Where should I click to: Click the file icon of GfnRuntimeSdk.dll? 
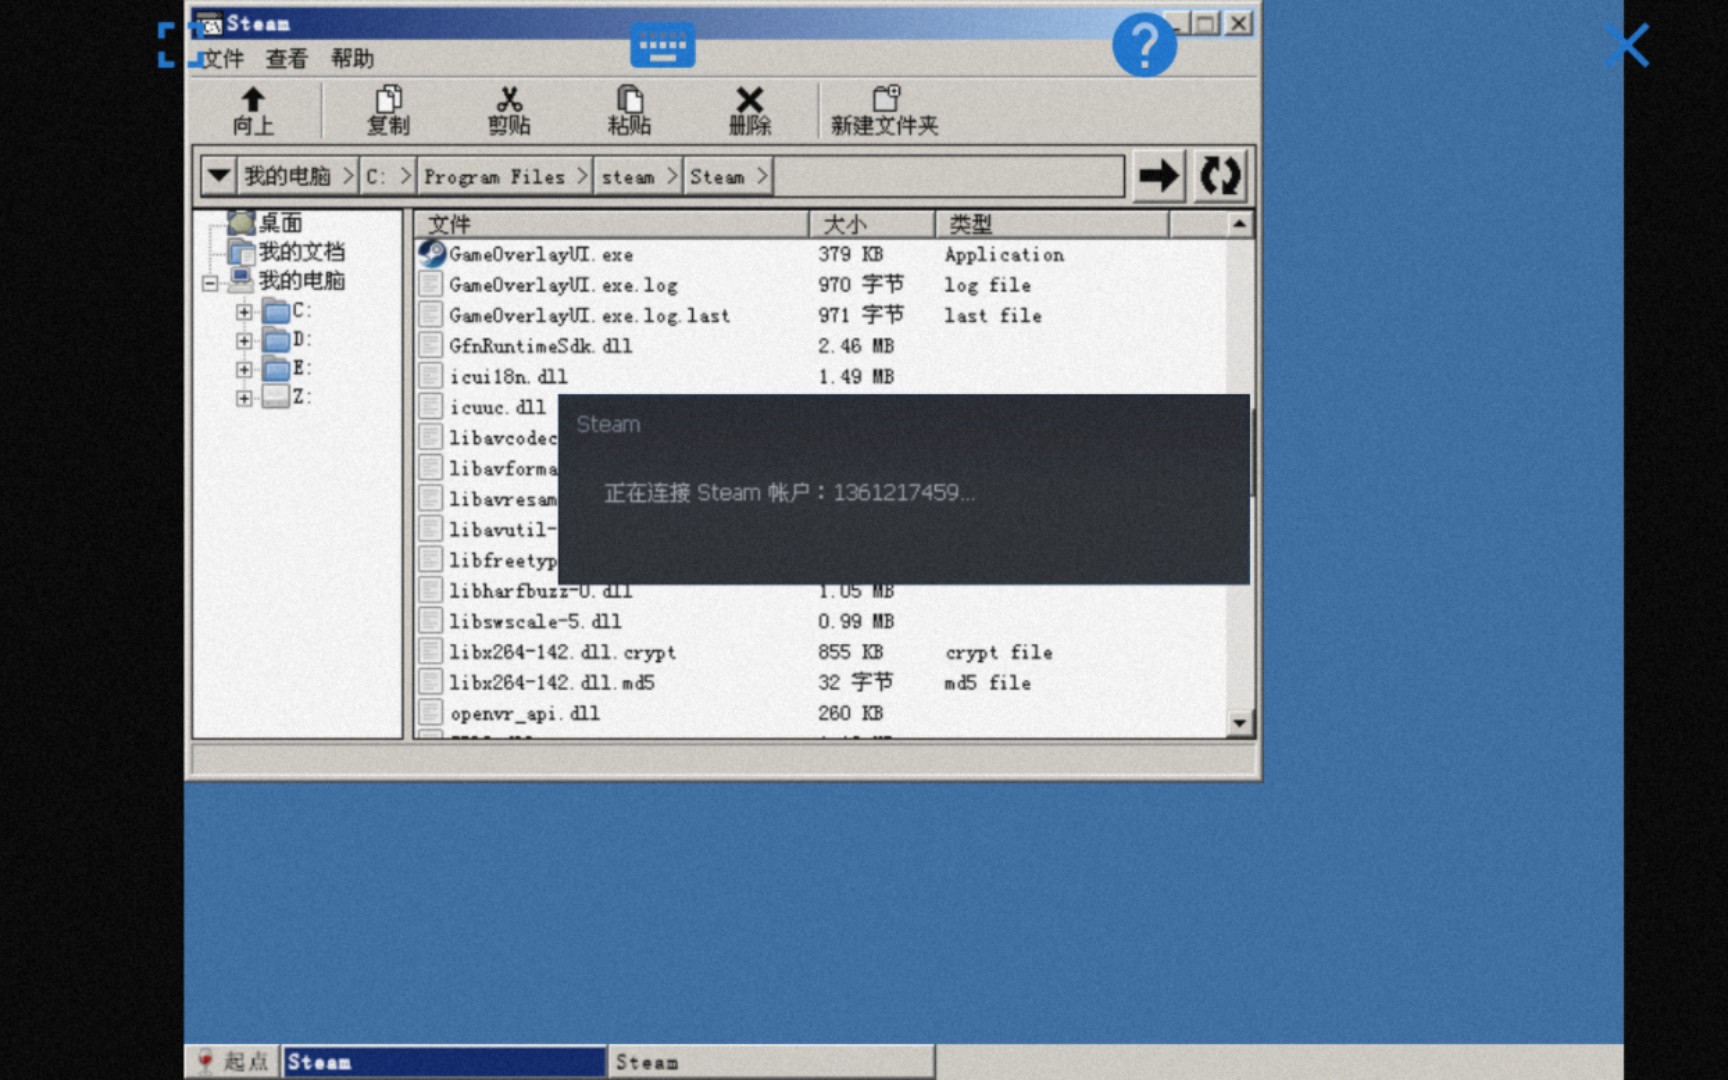431,346
